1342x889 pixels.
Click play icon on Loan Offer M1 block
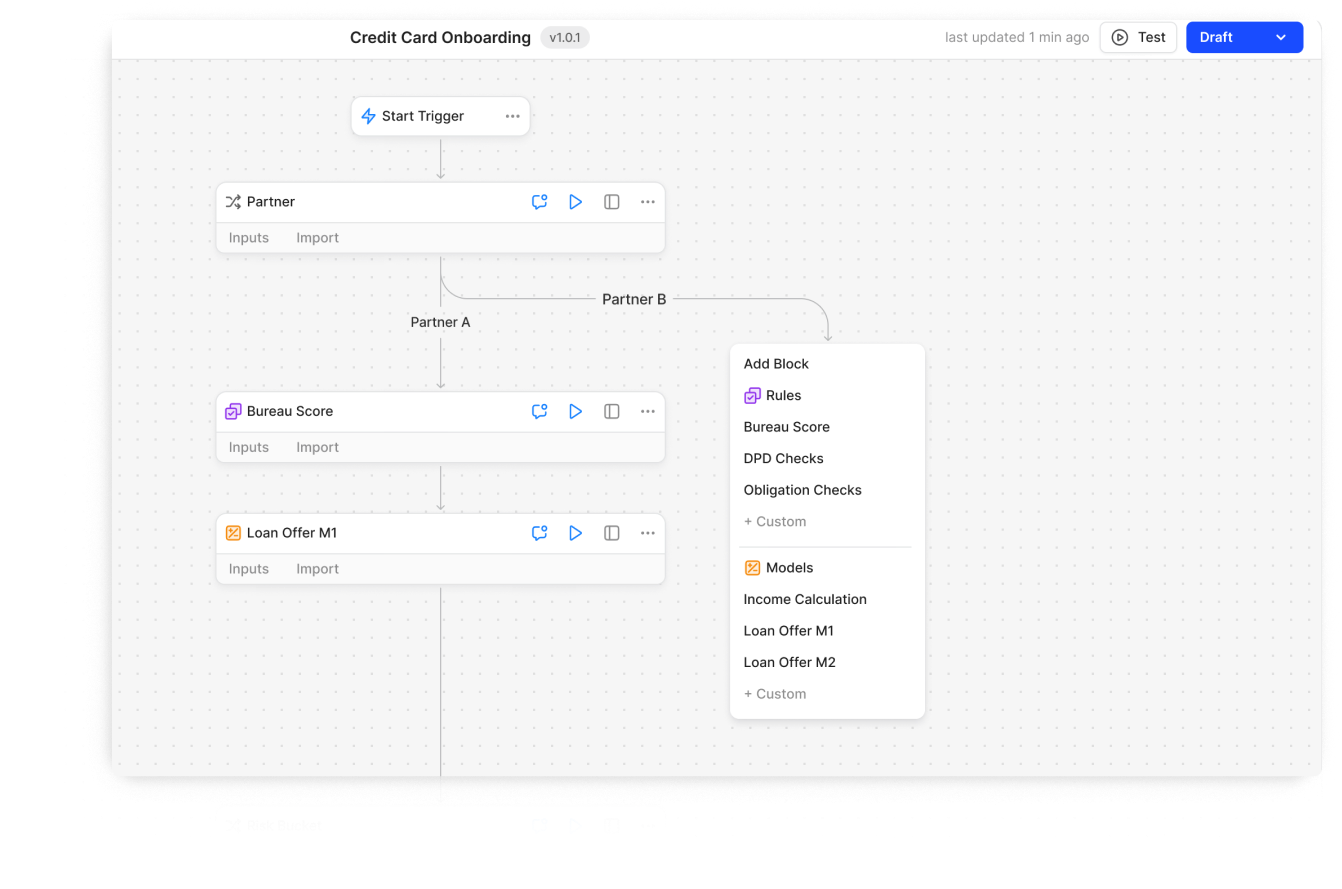575,533
